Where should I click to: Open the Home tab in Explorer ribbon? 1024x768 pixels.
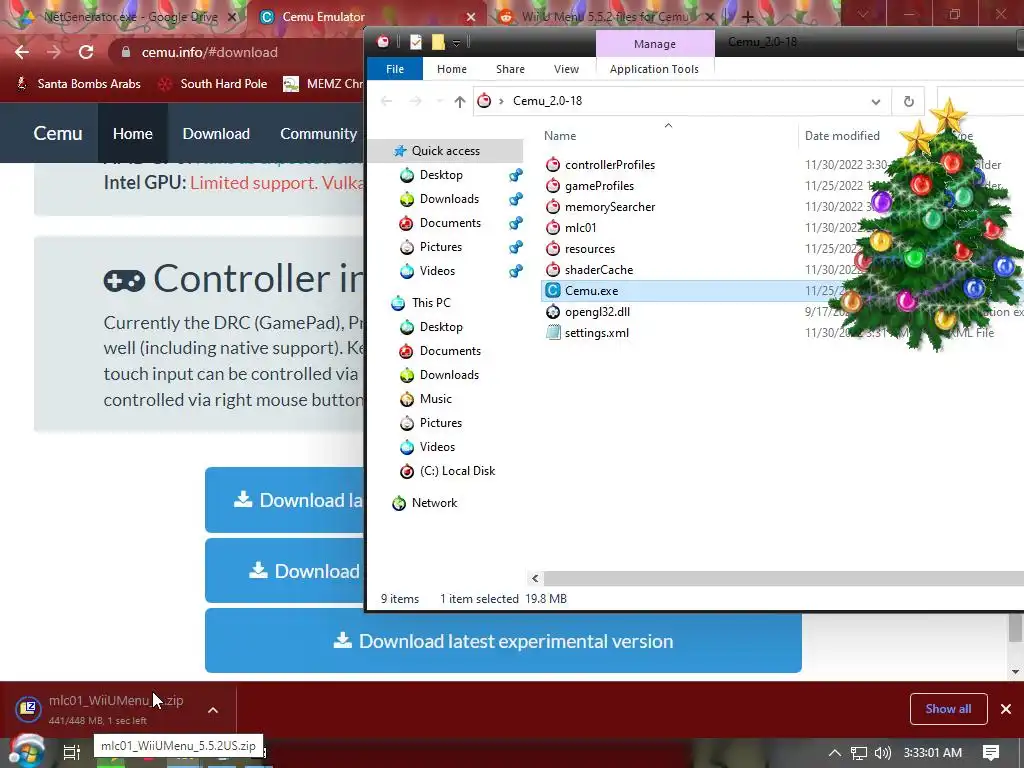451,69
